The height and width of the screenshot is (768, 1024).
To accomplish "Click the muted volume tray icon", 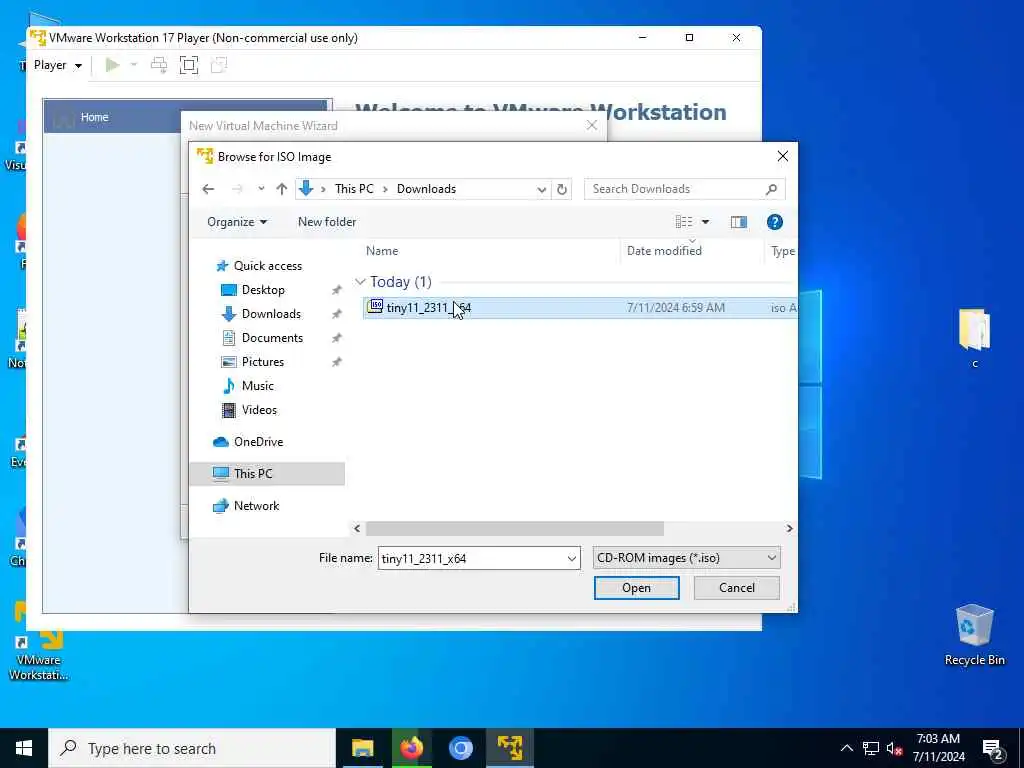I will [x=893, y=748].
